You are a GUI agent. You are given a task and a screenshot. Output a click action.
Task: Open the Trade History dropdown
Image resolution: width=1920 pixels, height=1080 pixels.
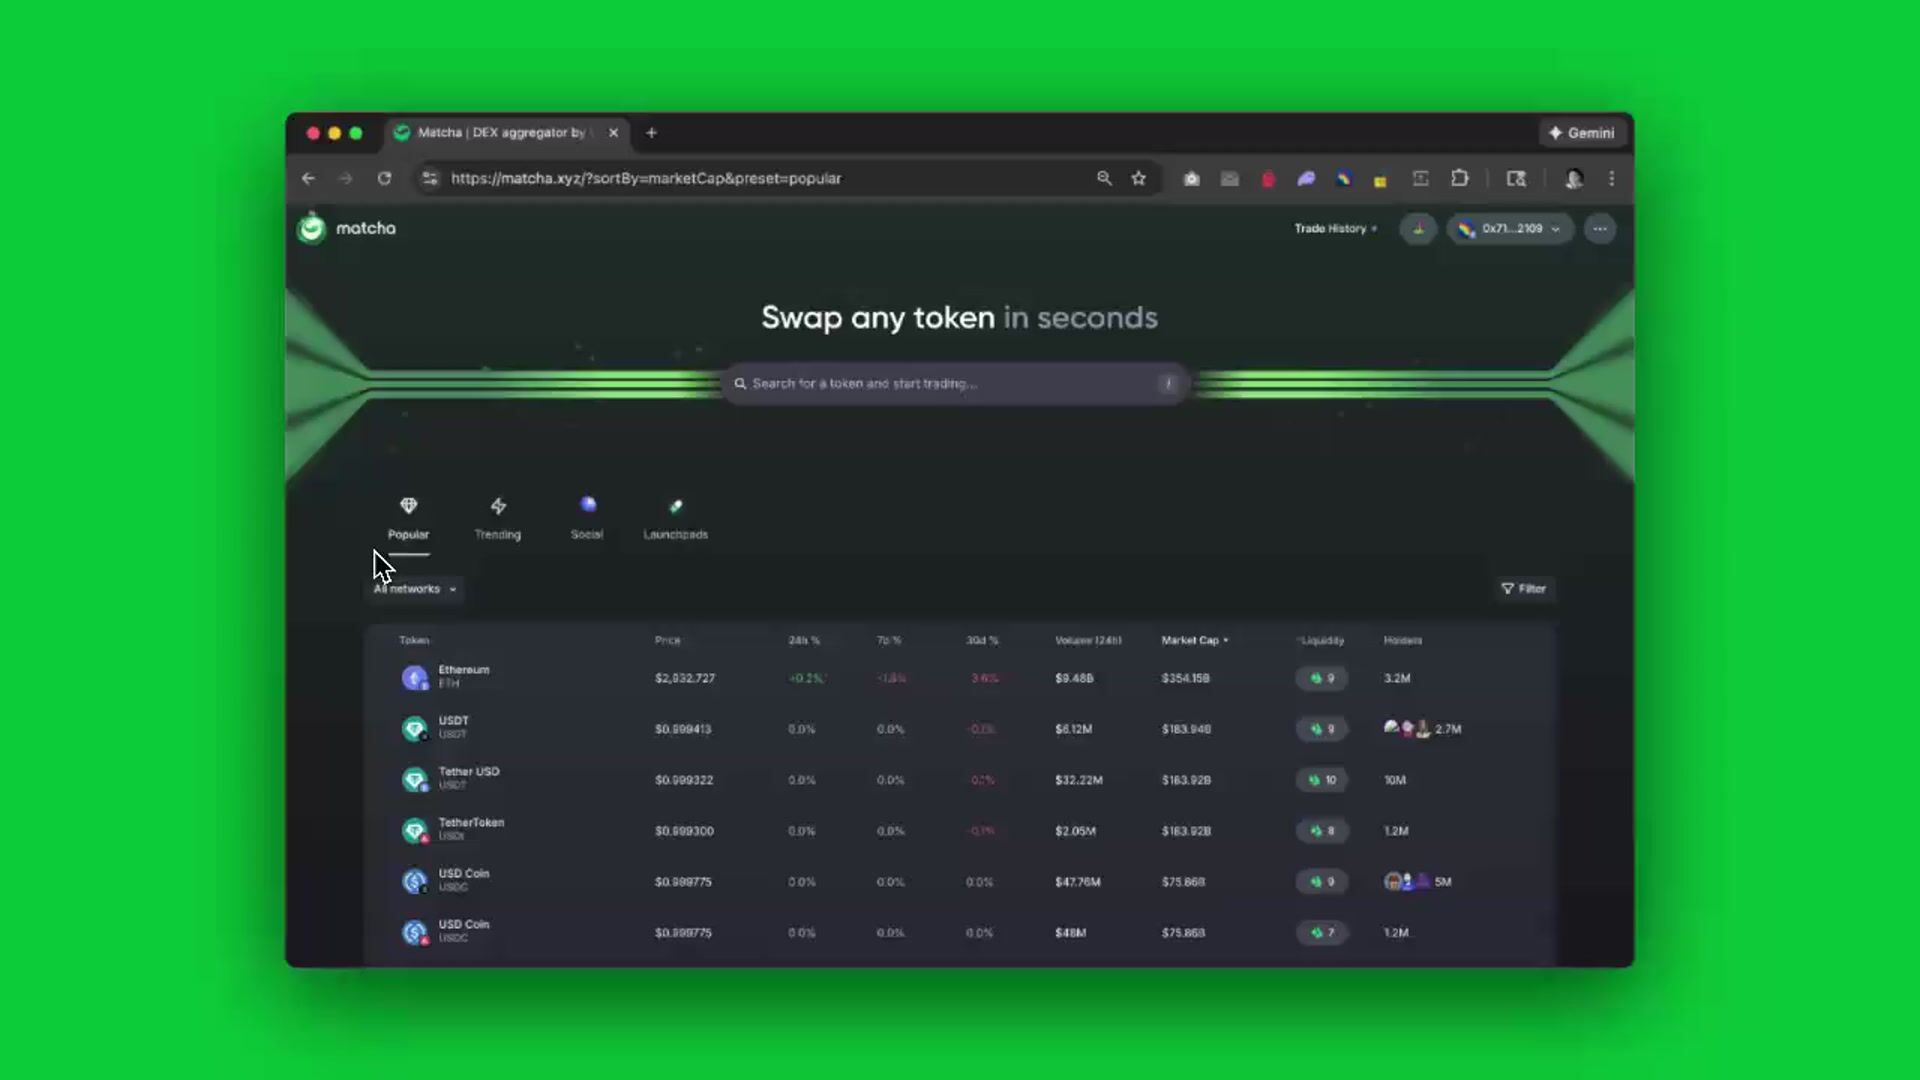pyautogui.click(x=1335, y=229)
